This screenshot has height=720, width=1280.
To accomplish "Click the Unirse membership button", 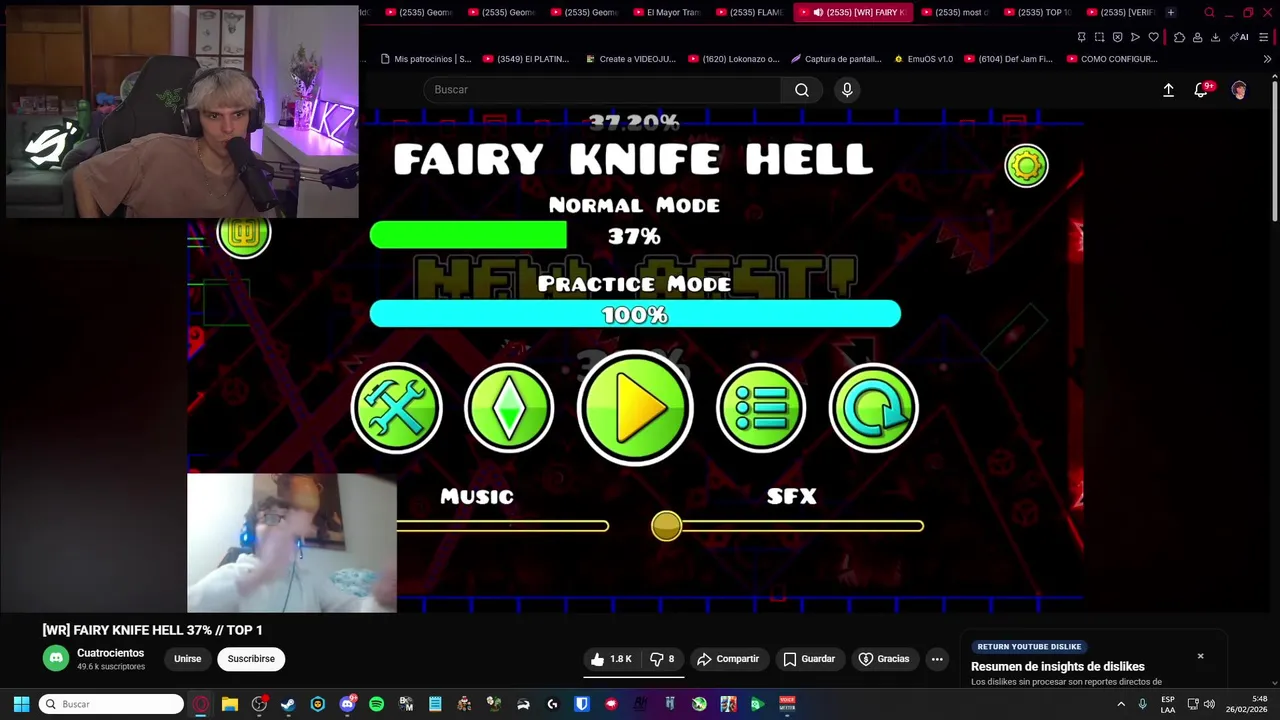I will click(187, 659).
